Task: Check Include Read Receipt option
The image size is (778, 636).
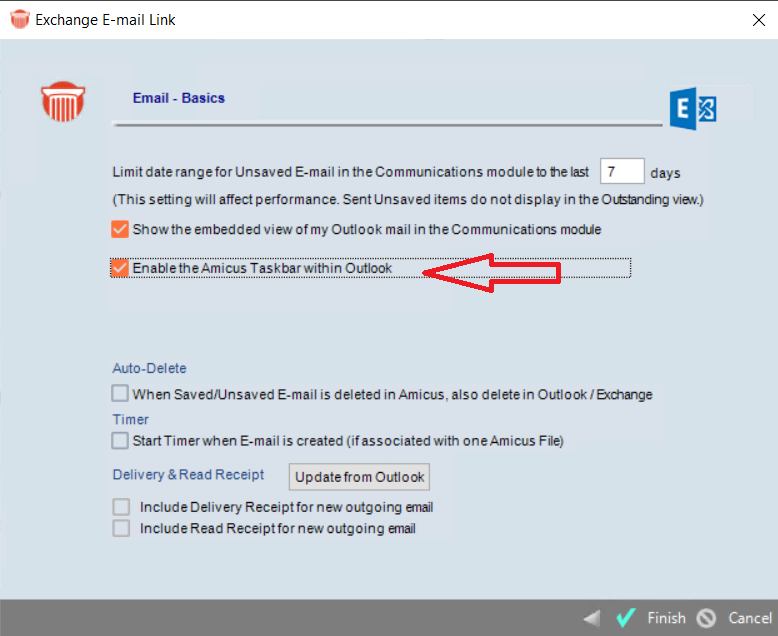Action: (121, 528)
